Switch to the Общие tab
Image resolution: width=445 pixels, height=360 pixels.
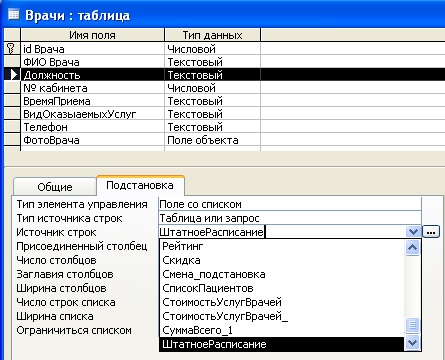[x=55, y=187]
